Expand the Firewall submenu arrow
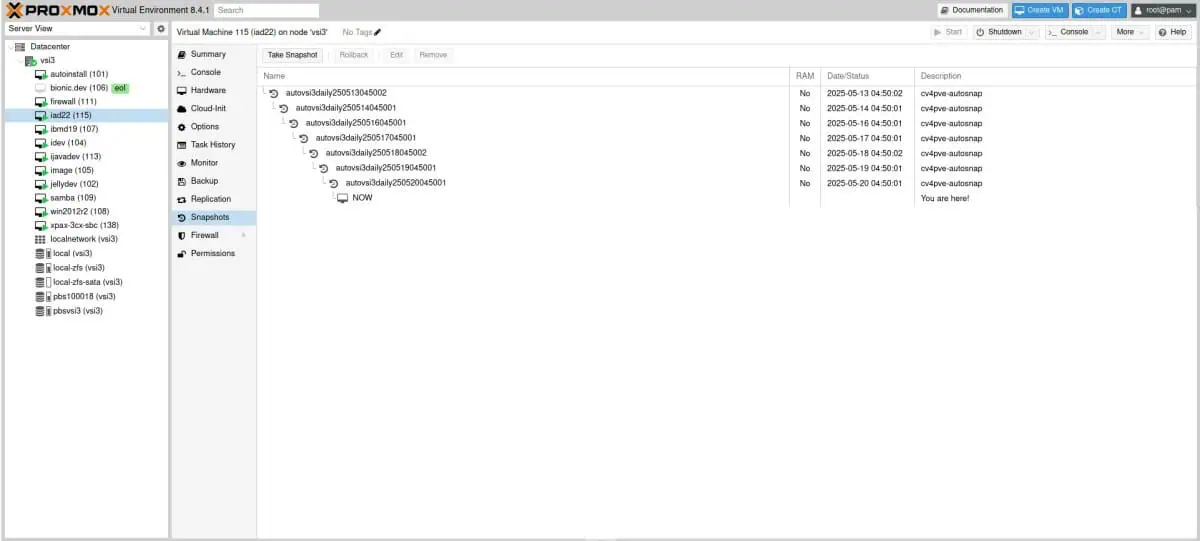This screenshot has width=1200, height=541. click(243, 235)
